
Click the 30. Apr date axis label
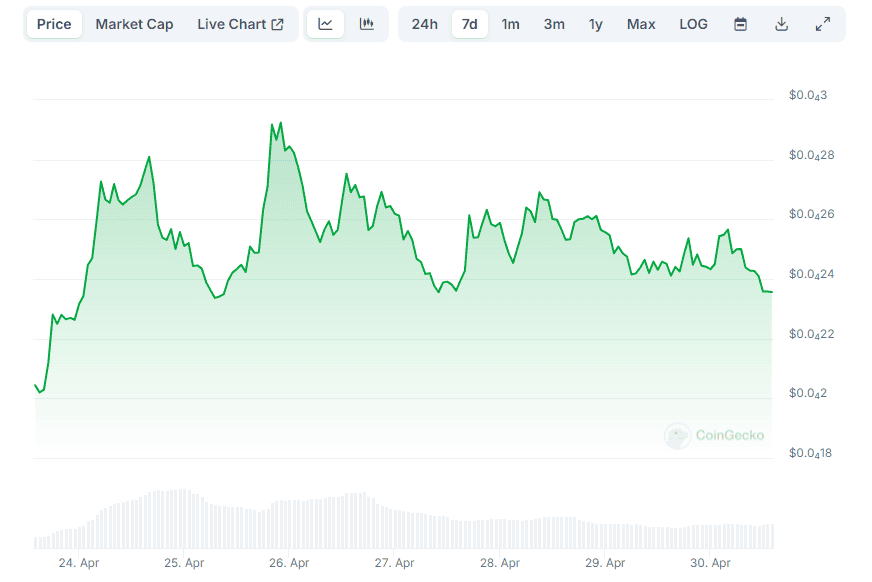pos(710,563)
